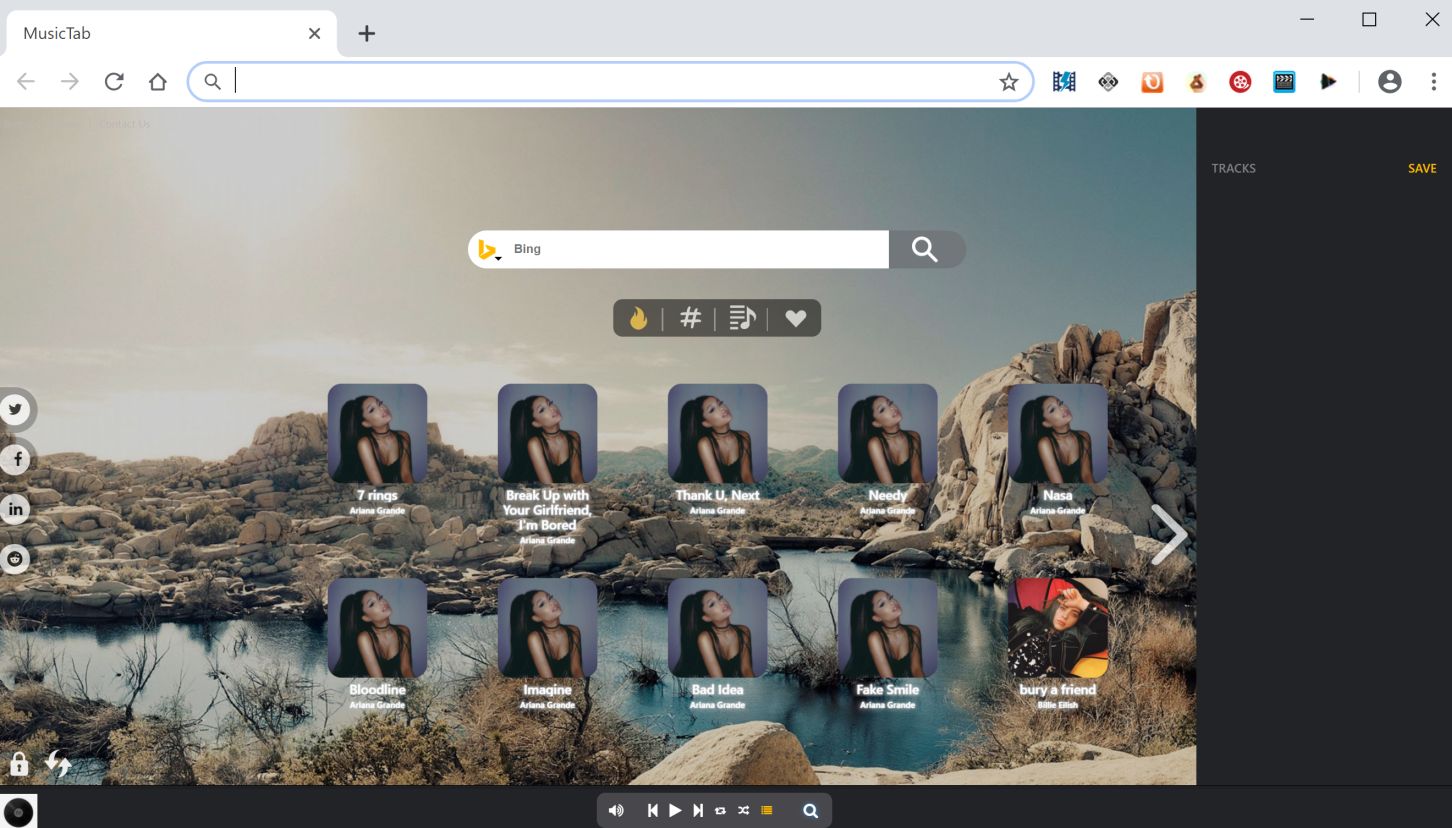Mute the player volume
This screenshot has width=1452, height=828.
click(x=616, y=811)
